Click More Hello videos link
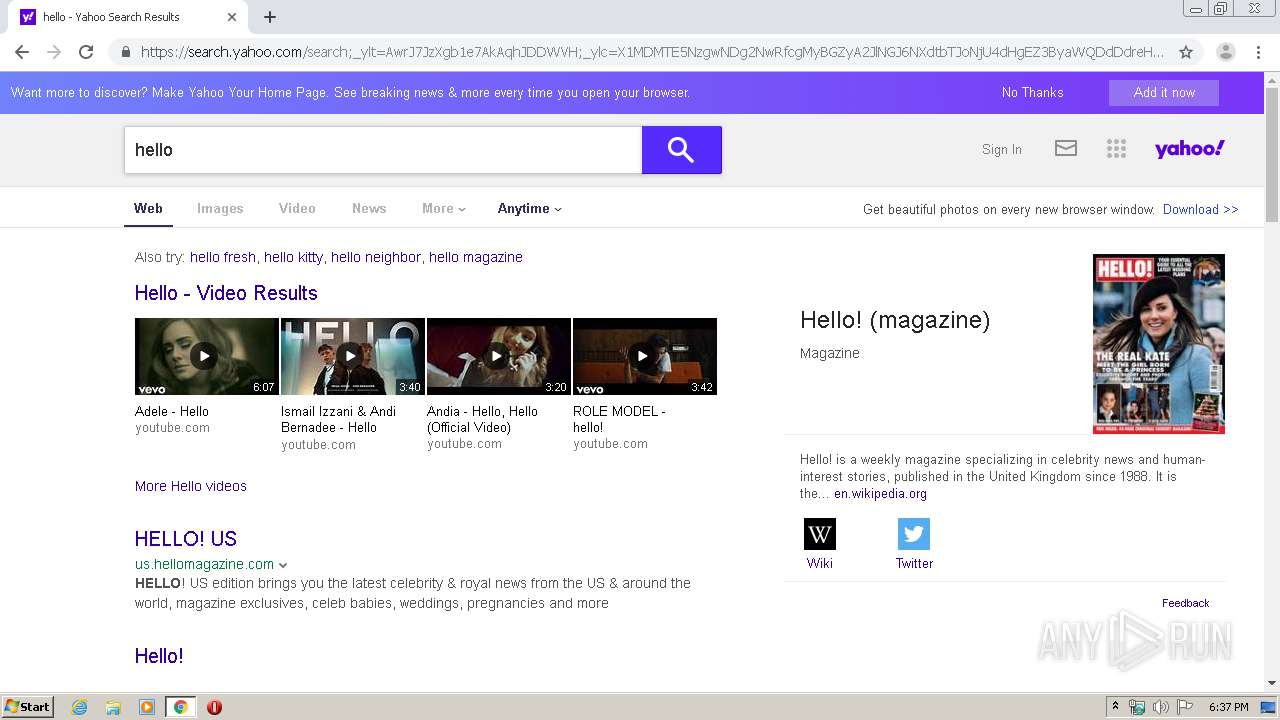The image size is (1280, 720). [191, 486]
